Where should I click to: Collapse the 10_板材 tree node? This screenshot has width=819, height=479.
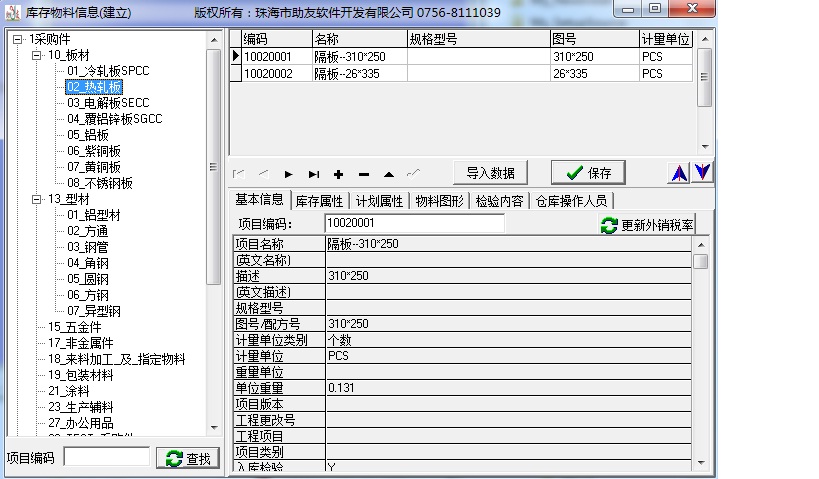pos(37,55)
